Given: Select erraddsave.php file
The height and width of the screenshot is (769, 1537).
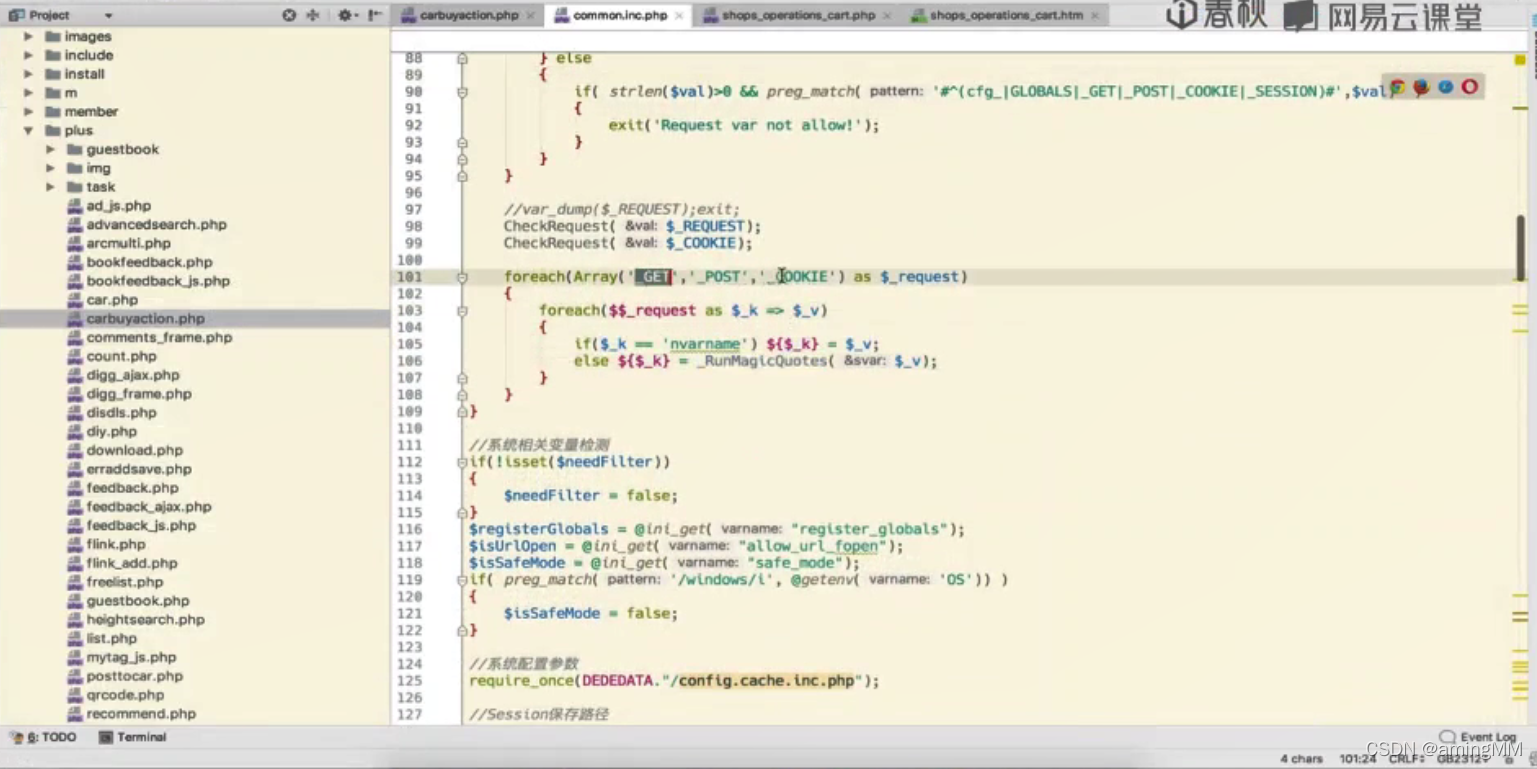Looking at the screenshot, I should pyautogui.click(x=139, y=469).
